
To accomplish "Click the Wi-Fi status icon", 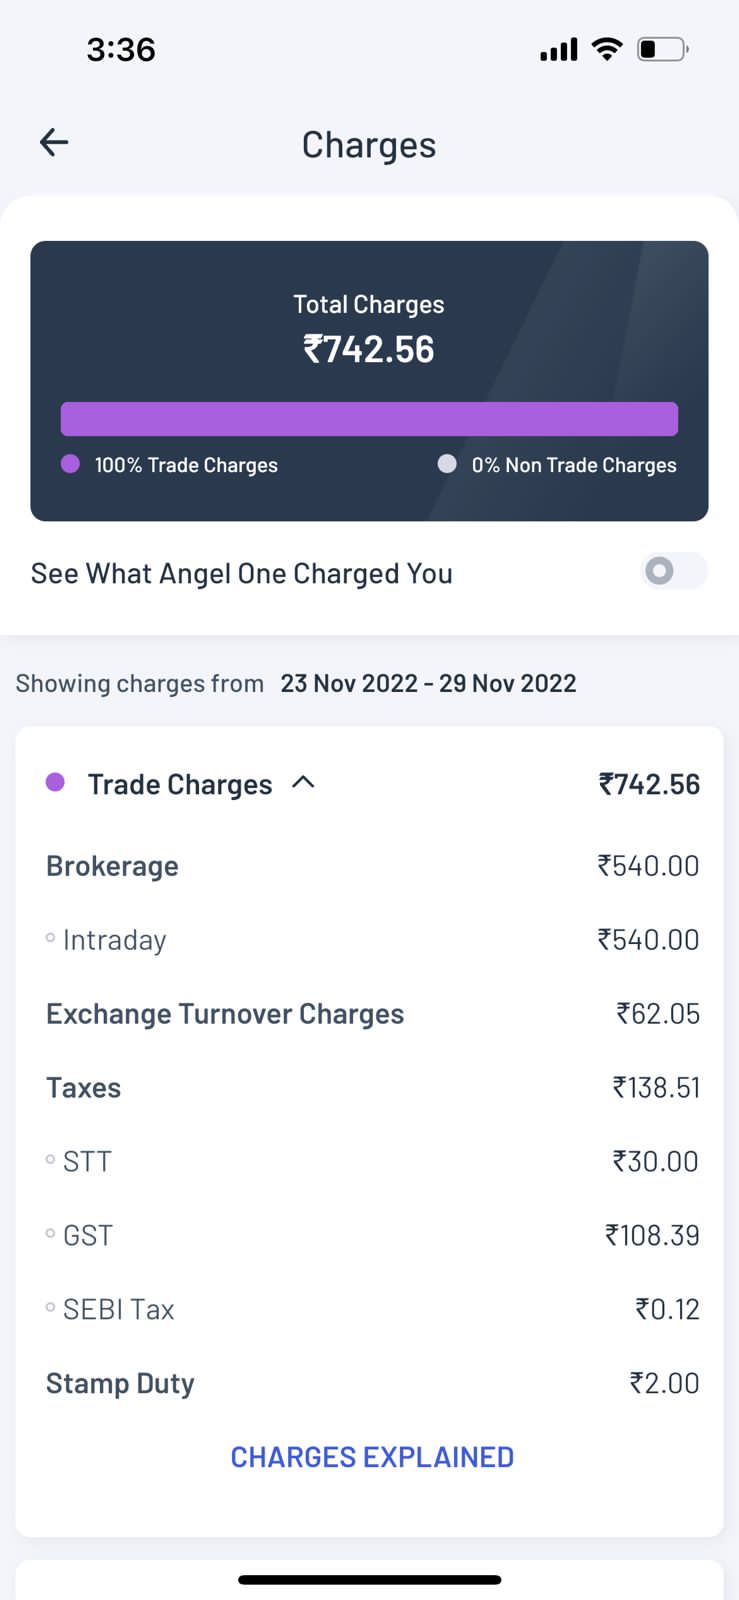I will pyautogui.click(x=606, y=49).
